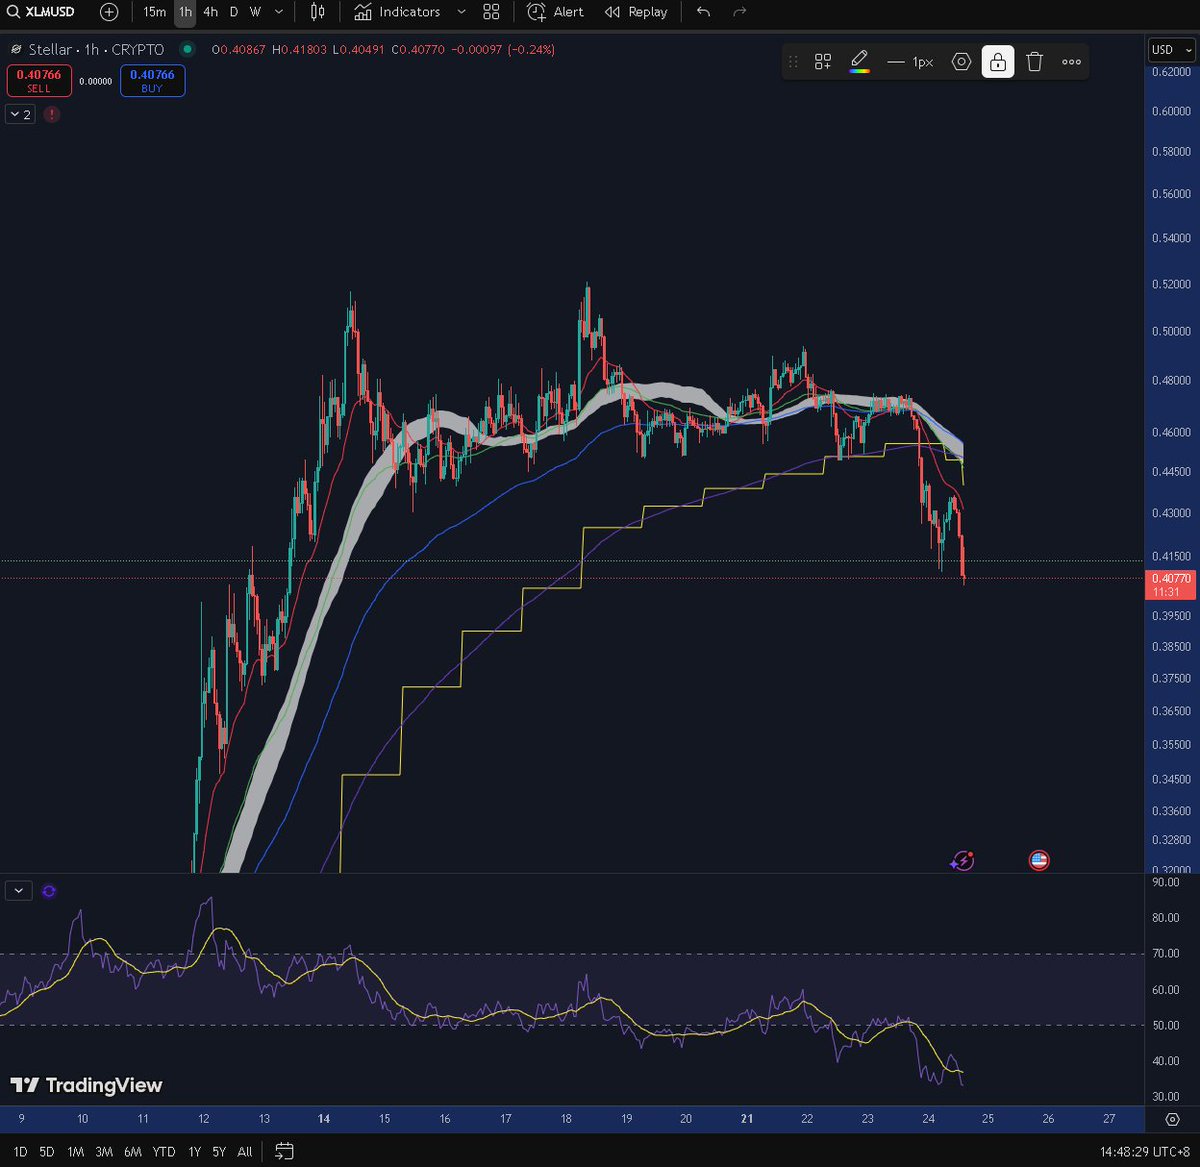Select YTD date range
Viewport: 1200px width, 1167px height.
pyautogui.click(x=163, y=1151)
